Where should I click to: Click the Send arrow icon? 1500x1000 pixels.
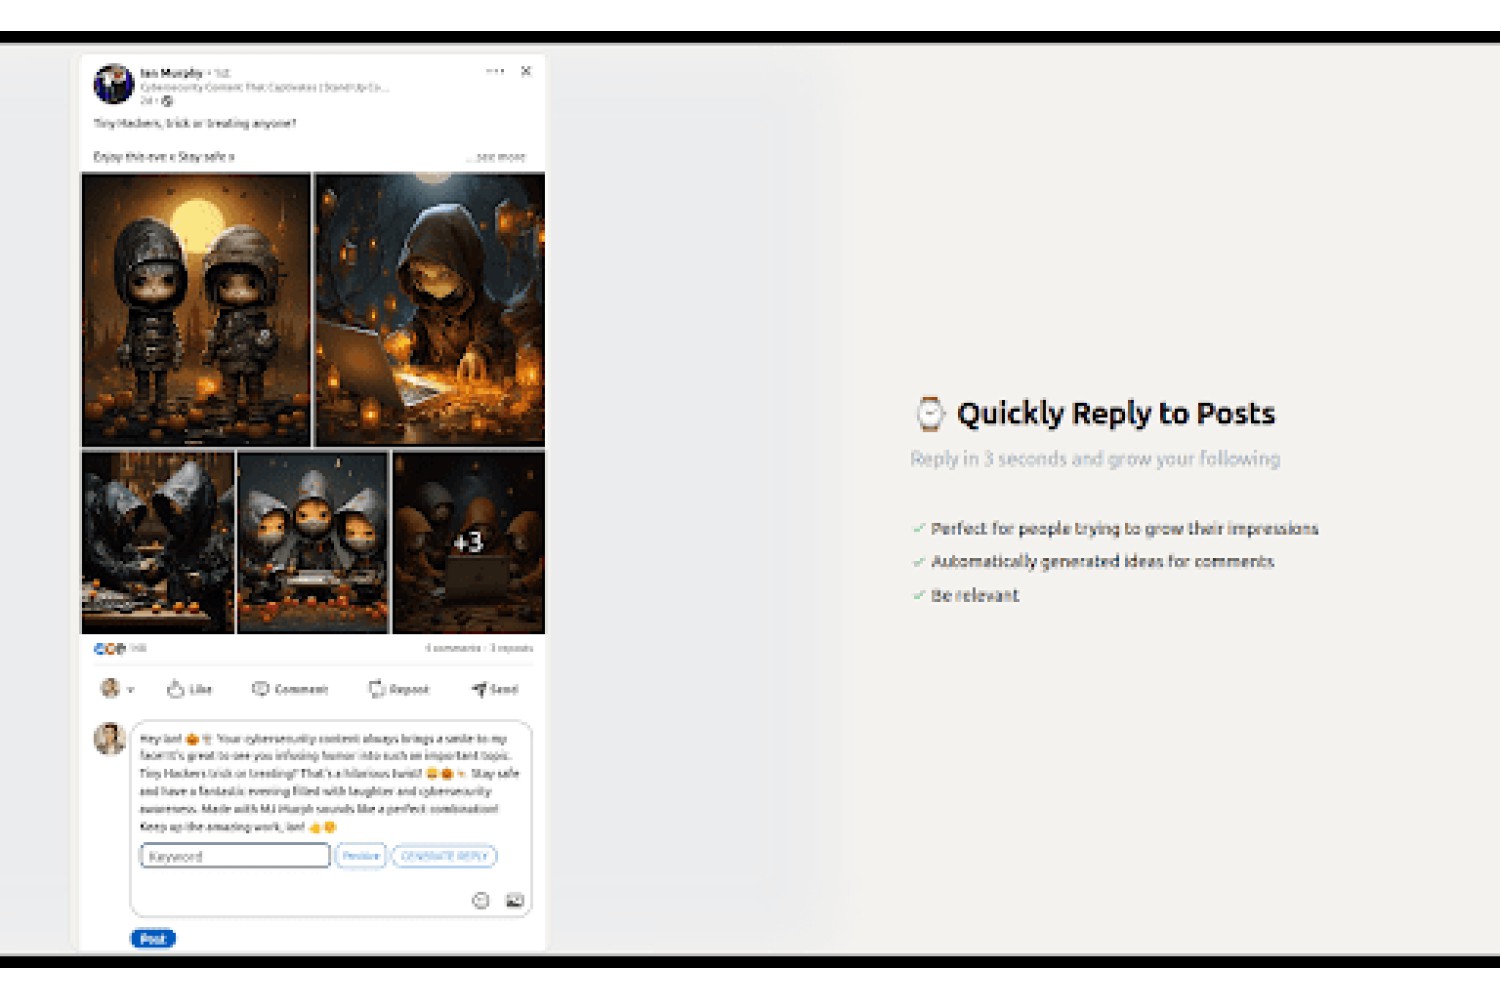click(479, 689)
